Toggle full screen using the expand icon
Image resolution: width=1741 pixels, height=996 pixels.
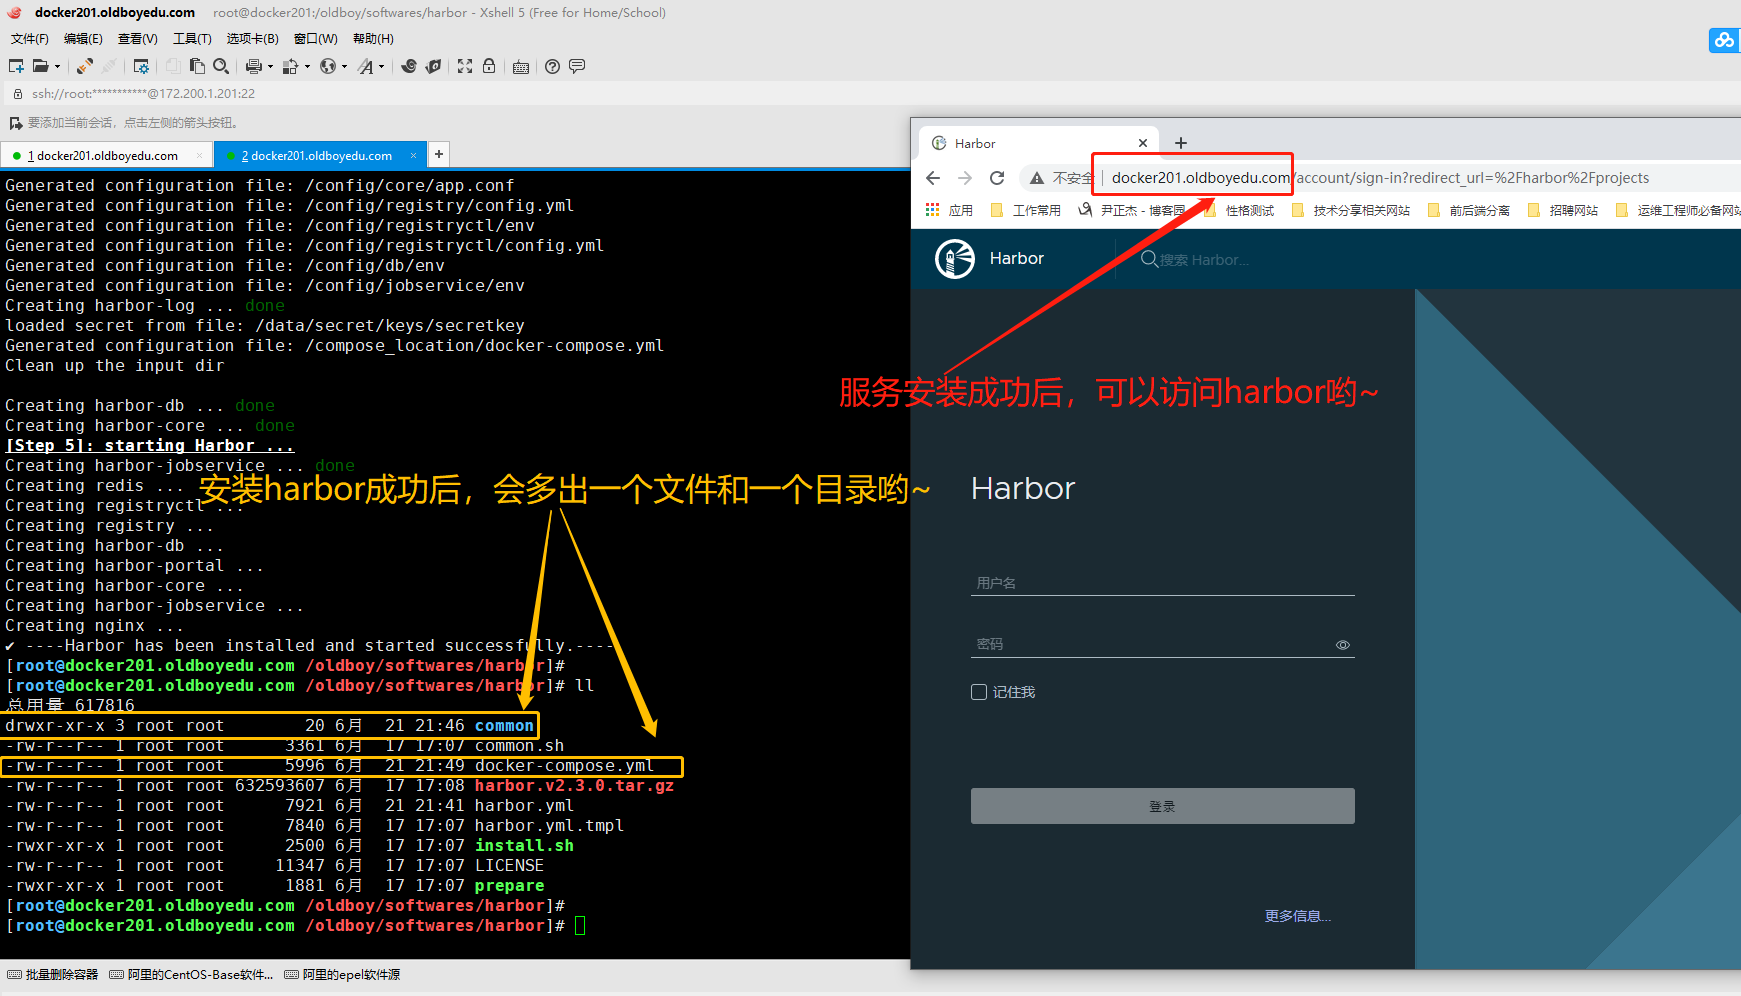click(x=465, y=66)
